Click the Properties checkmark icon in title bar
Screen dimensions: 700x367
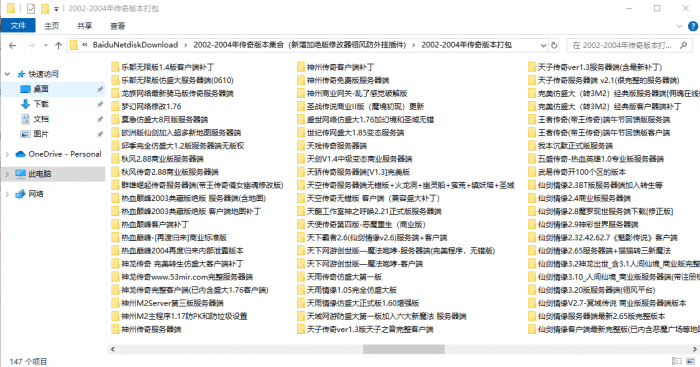pos(31,8)
